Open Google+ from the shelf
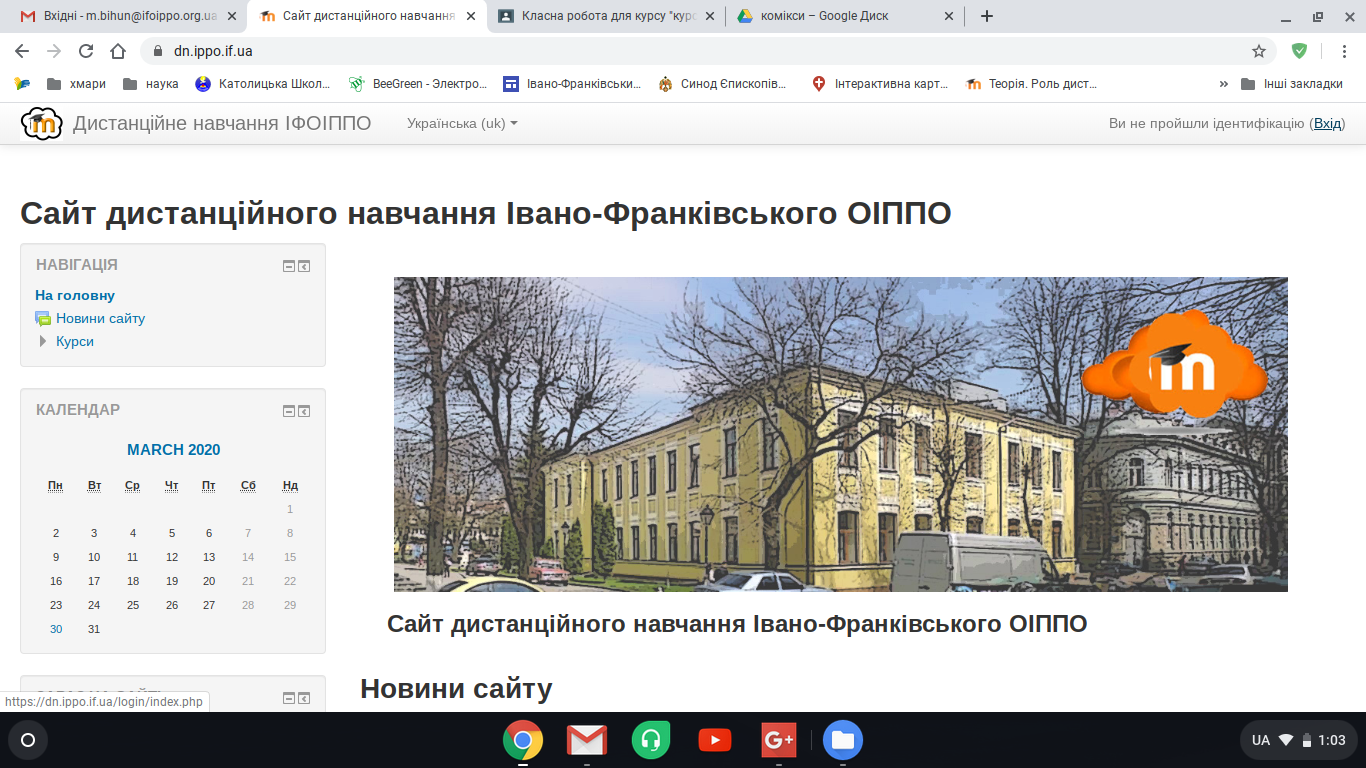The width and height of the screenshot is (1366, 768). click(779, 740)
